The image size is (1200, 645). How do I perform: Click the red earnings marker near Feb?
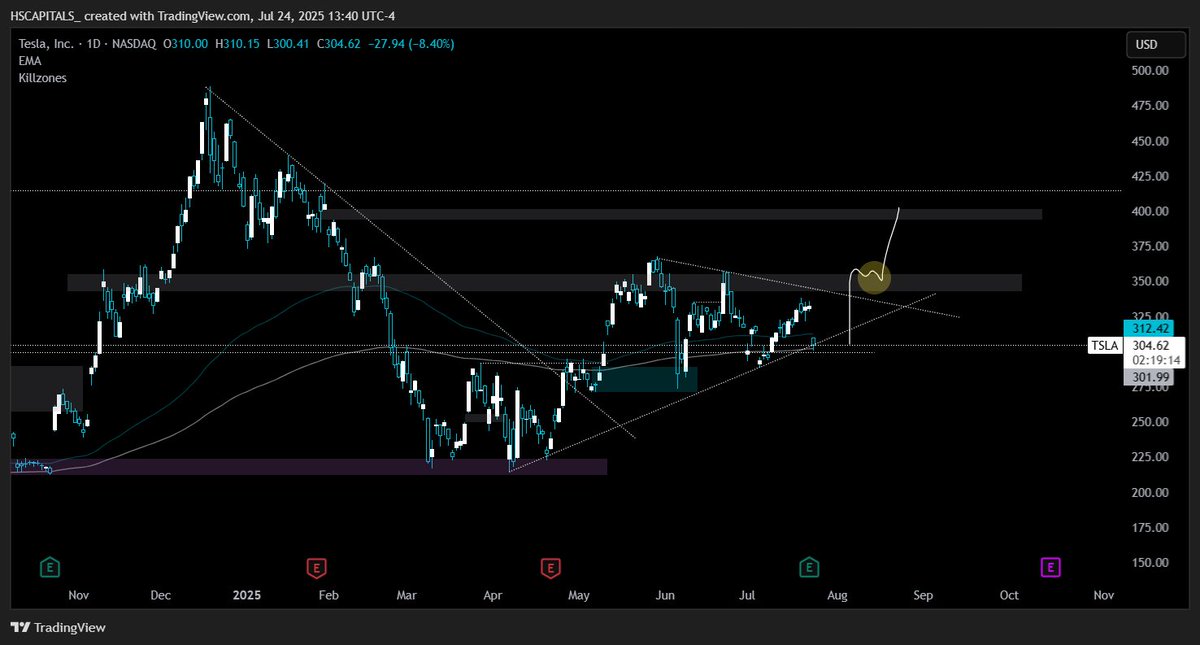[x=316, y=568]
